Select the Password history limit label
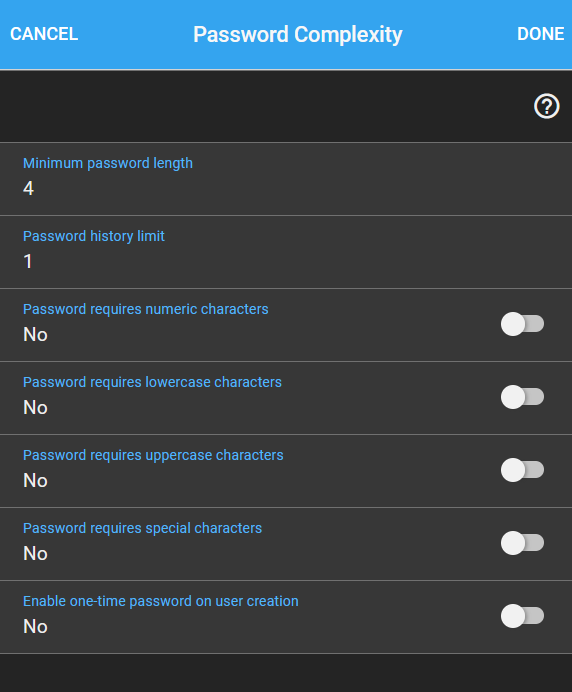Viewport: 572px width, 692px height. coord(94,236)
